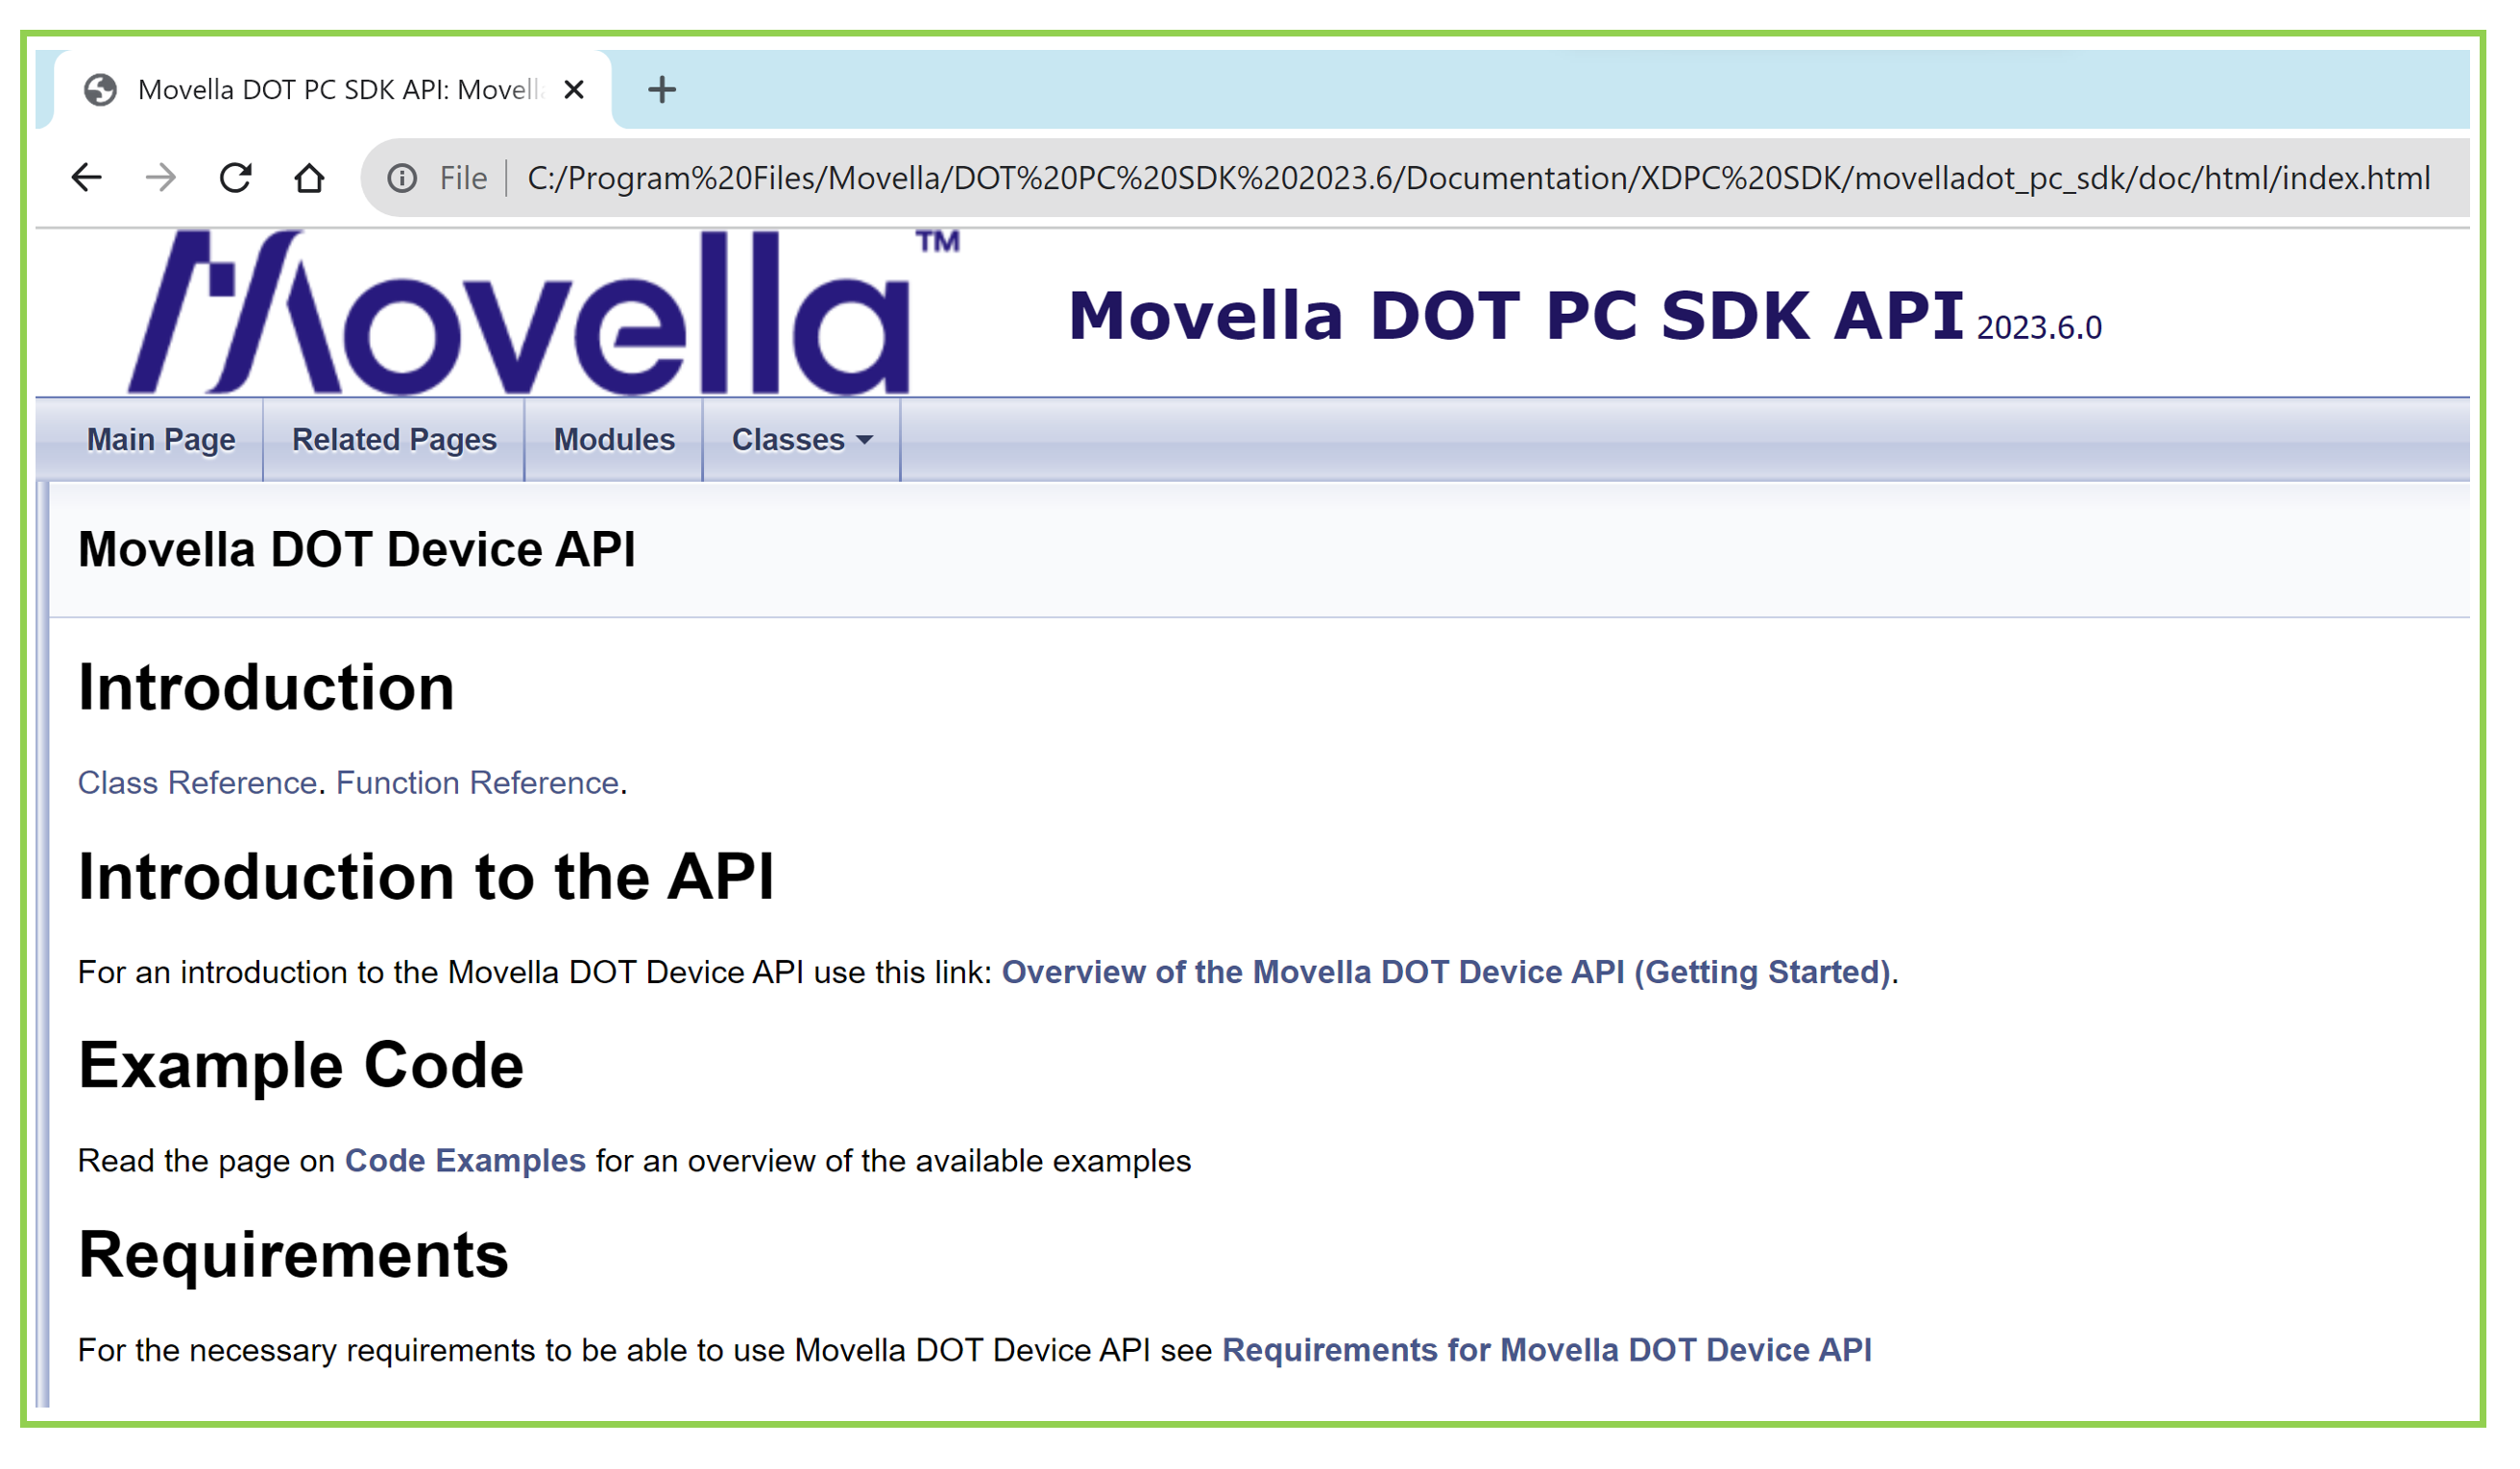Click the browser forward arrow

(160, 178)
